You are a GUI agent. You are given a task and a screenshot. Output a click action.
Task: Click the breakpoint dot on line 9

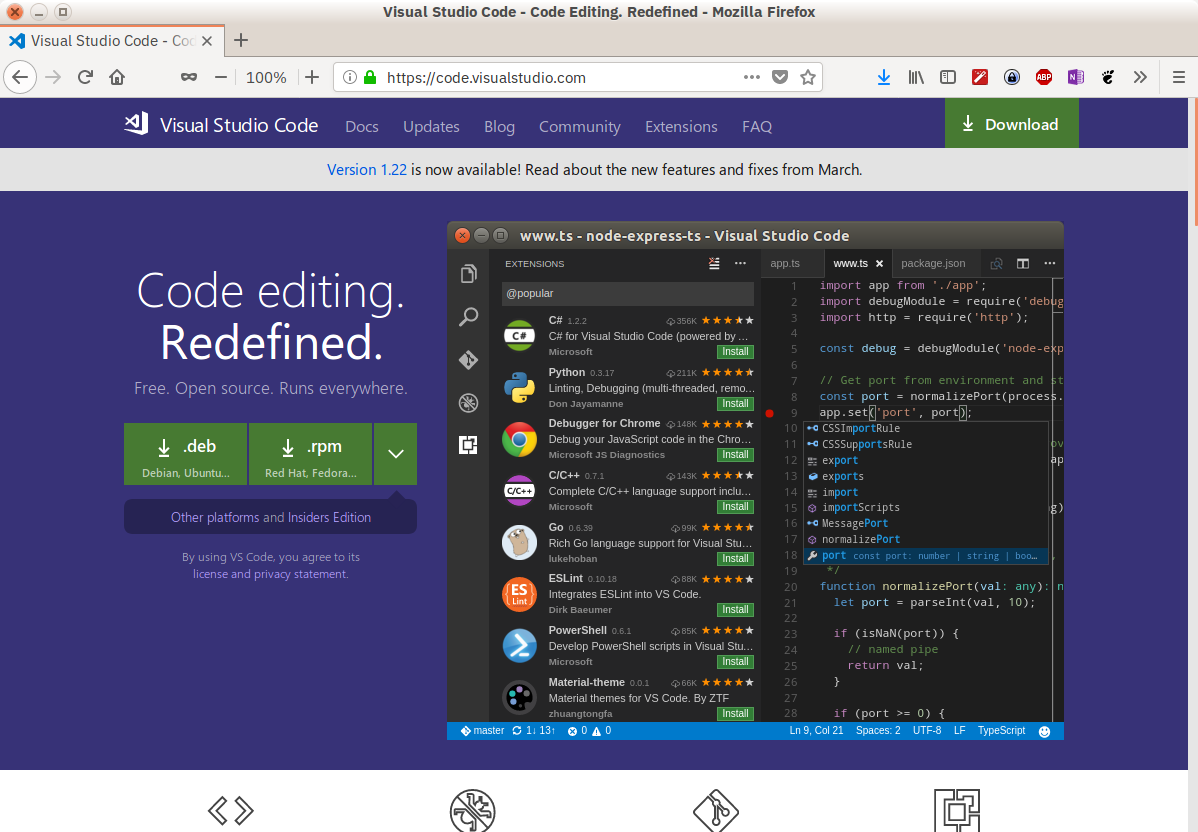click(x=769, y=411)
